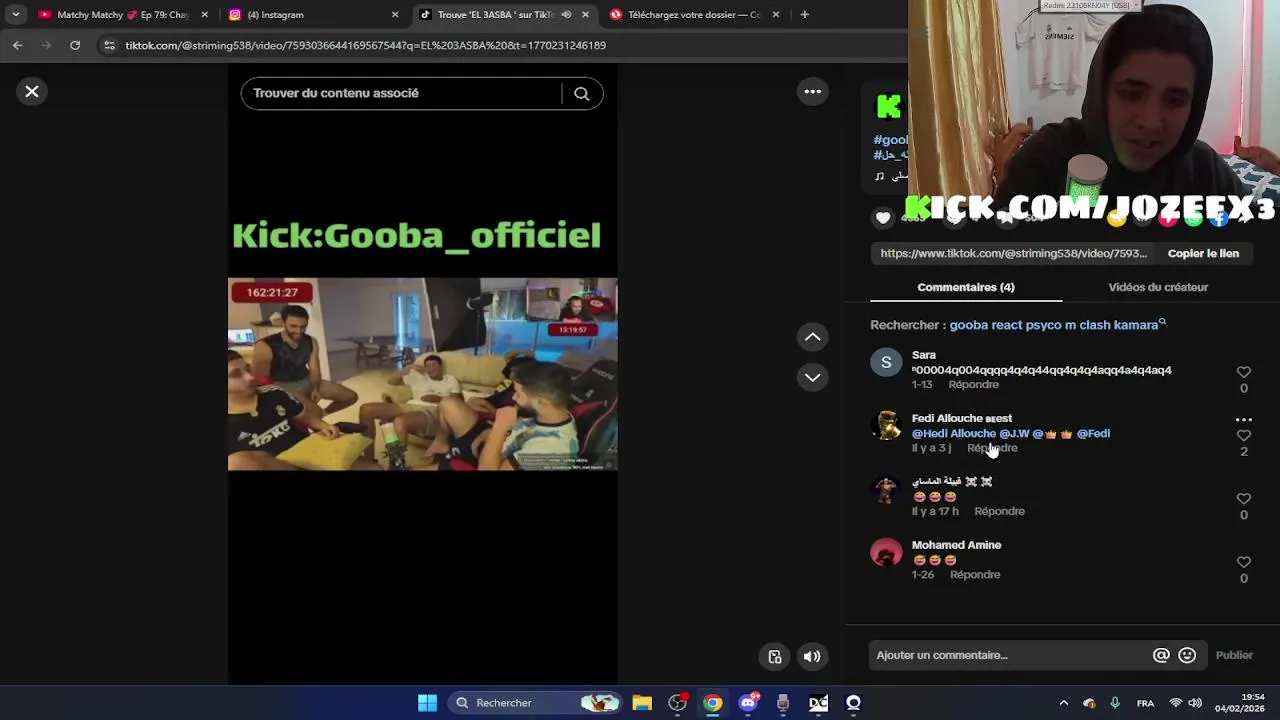Image resolution: width=1280 pixels, height=720 pixels.
Task: Focus the Trouver du contenu associé search box
Action: click(x=400, y=93)
